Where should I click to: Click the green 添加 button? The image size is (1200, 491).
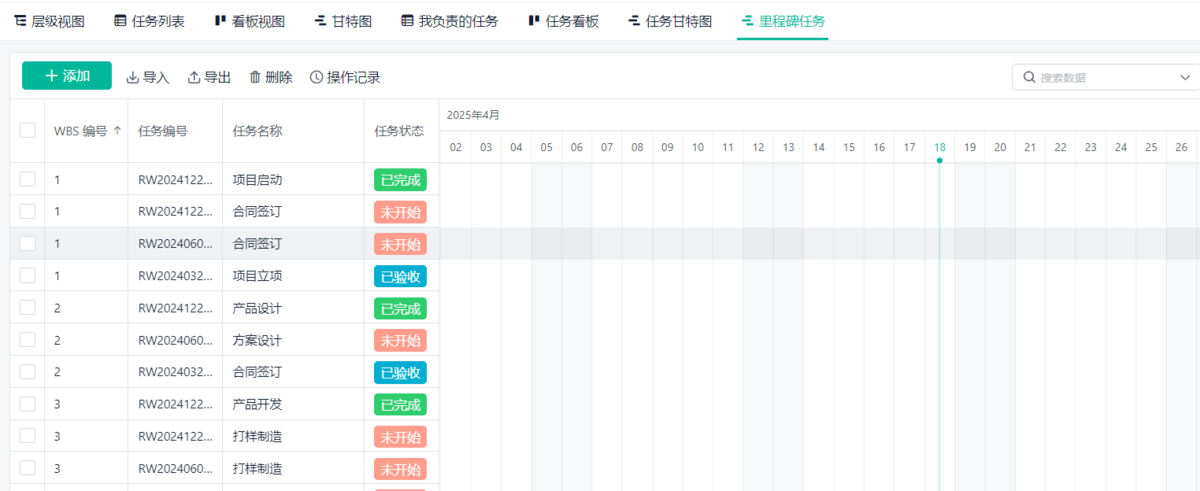[67, 76]
